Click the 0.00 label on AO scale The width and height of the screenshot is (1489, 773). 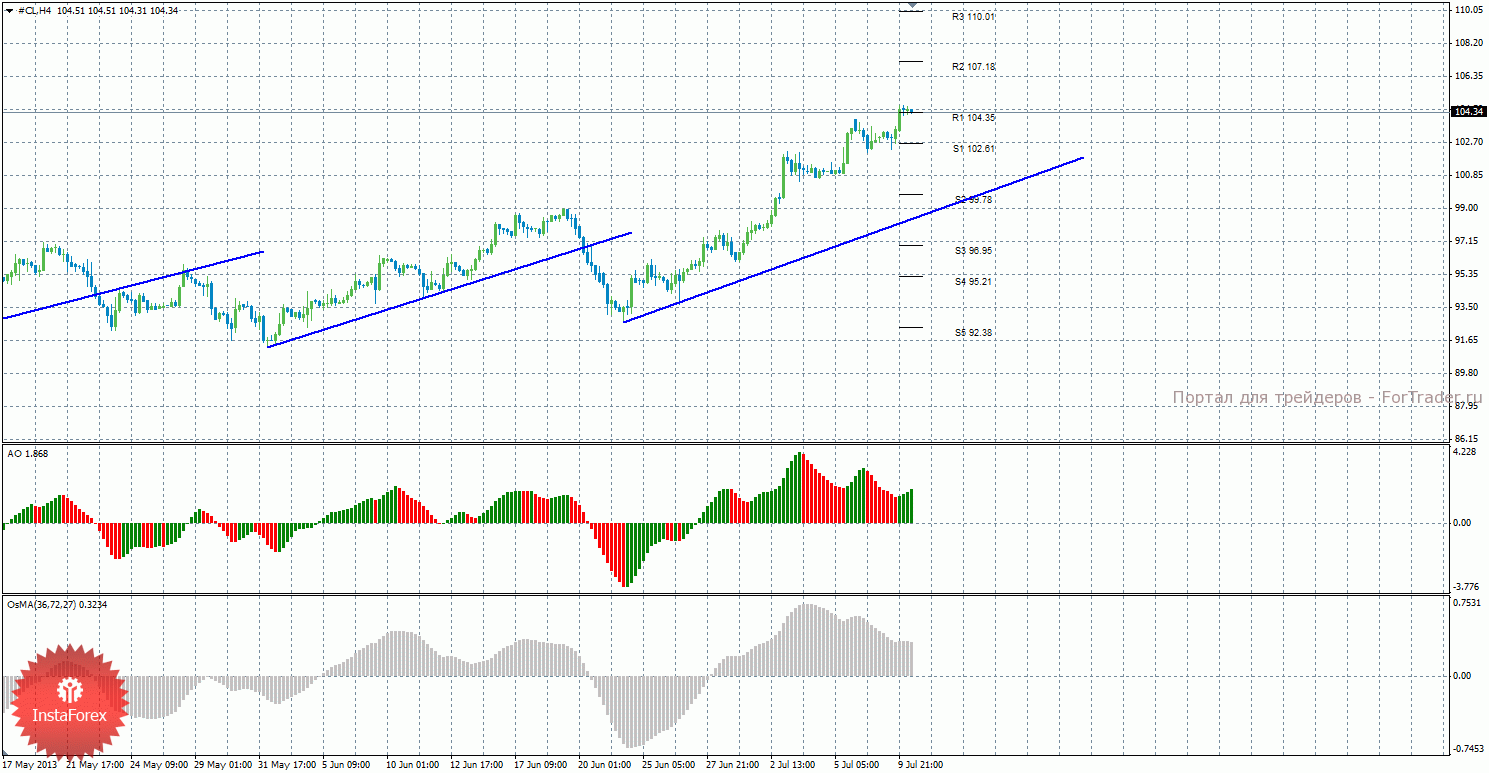click(1463, 522)
